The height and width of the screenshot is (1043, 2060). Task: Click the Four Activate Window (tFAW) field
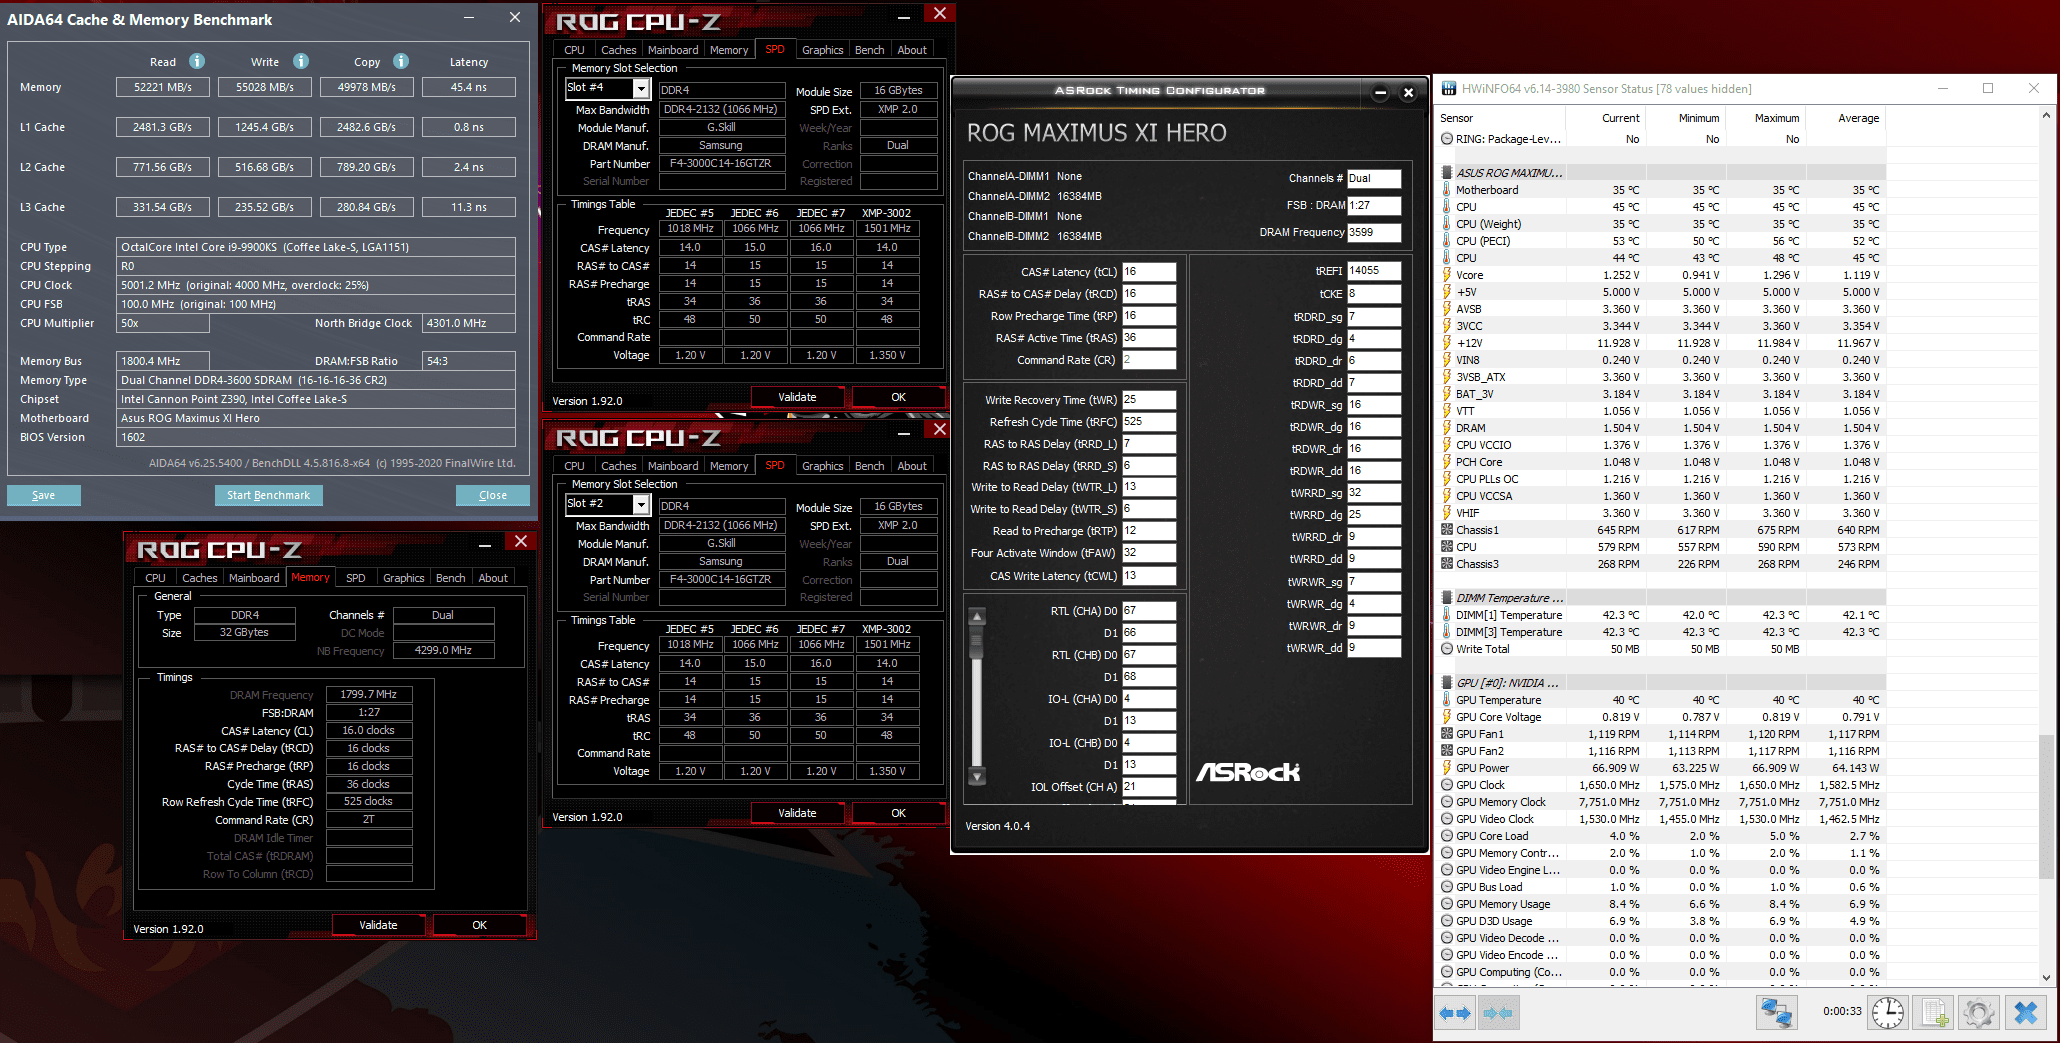click(x=1149, y=553)
